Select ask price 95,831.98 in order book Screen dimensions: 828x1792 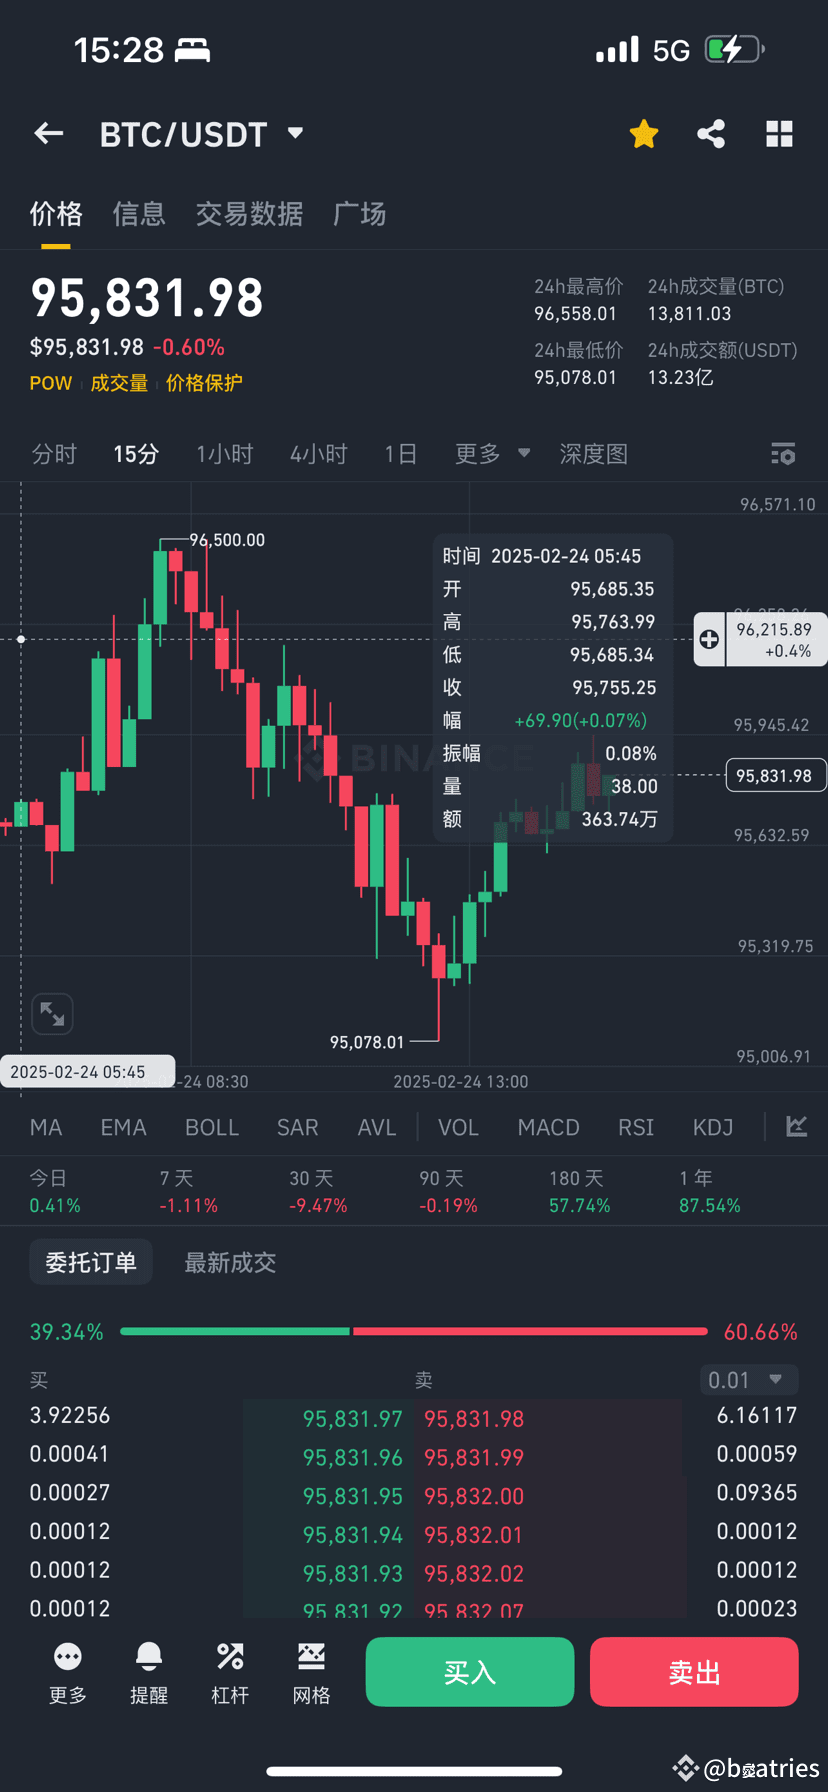[x=474, y=1419]
